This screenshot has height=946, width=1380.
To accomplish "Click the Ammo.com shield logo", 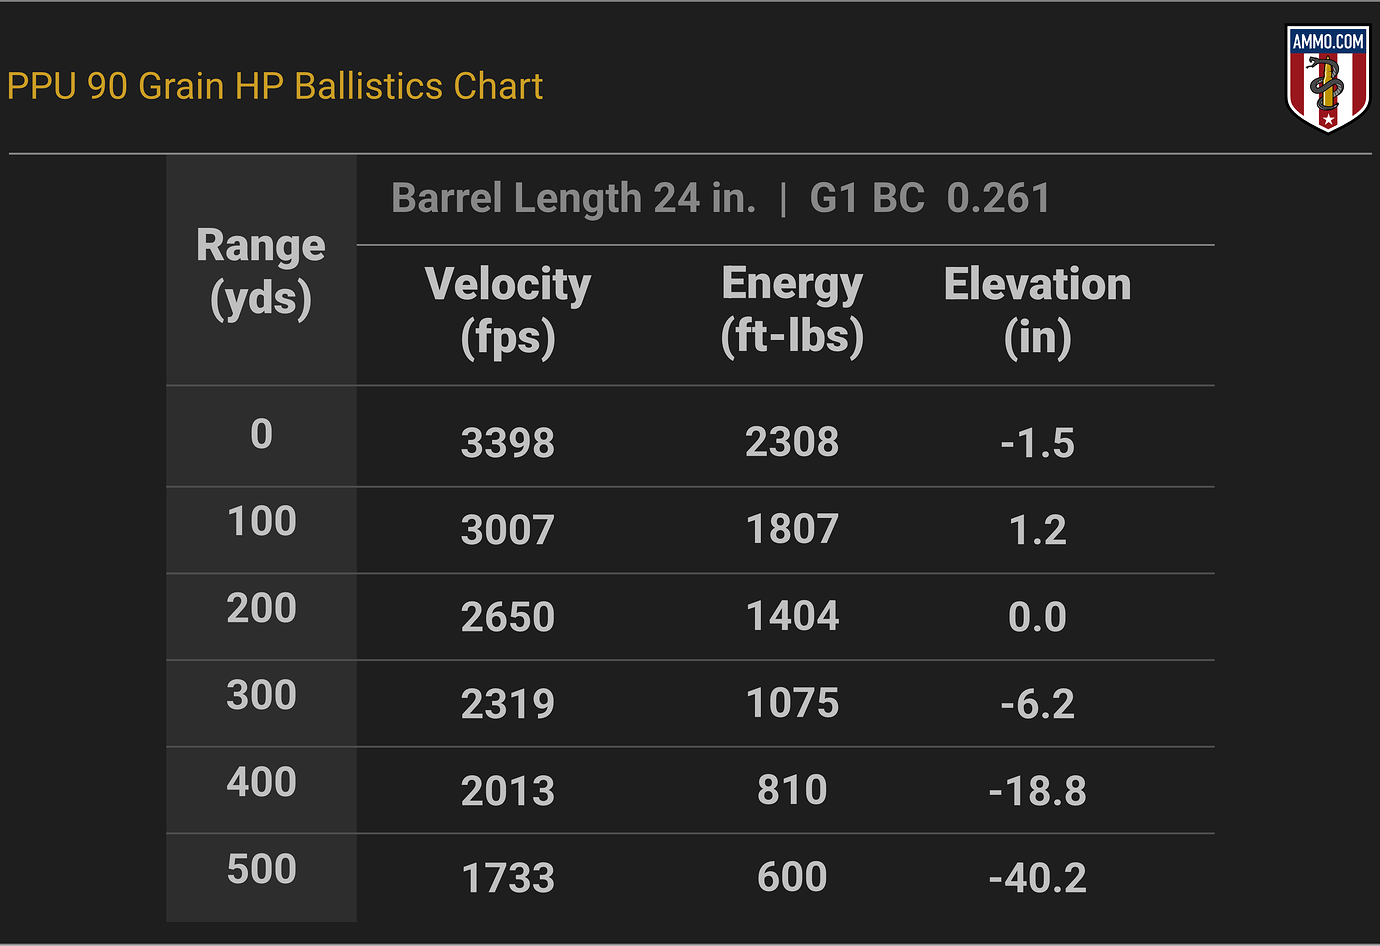I will point(1328,79).
